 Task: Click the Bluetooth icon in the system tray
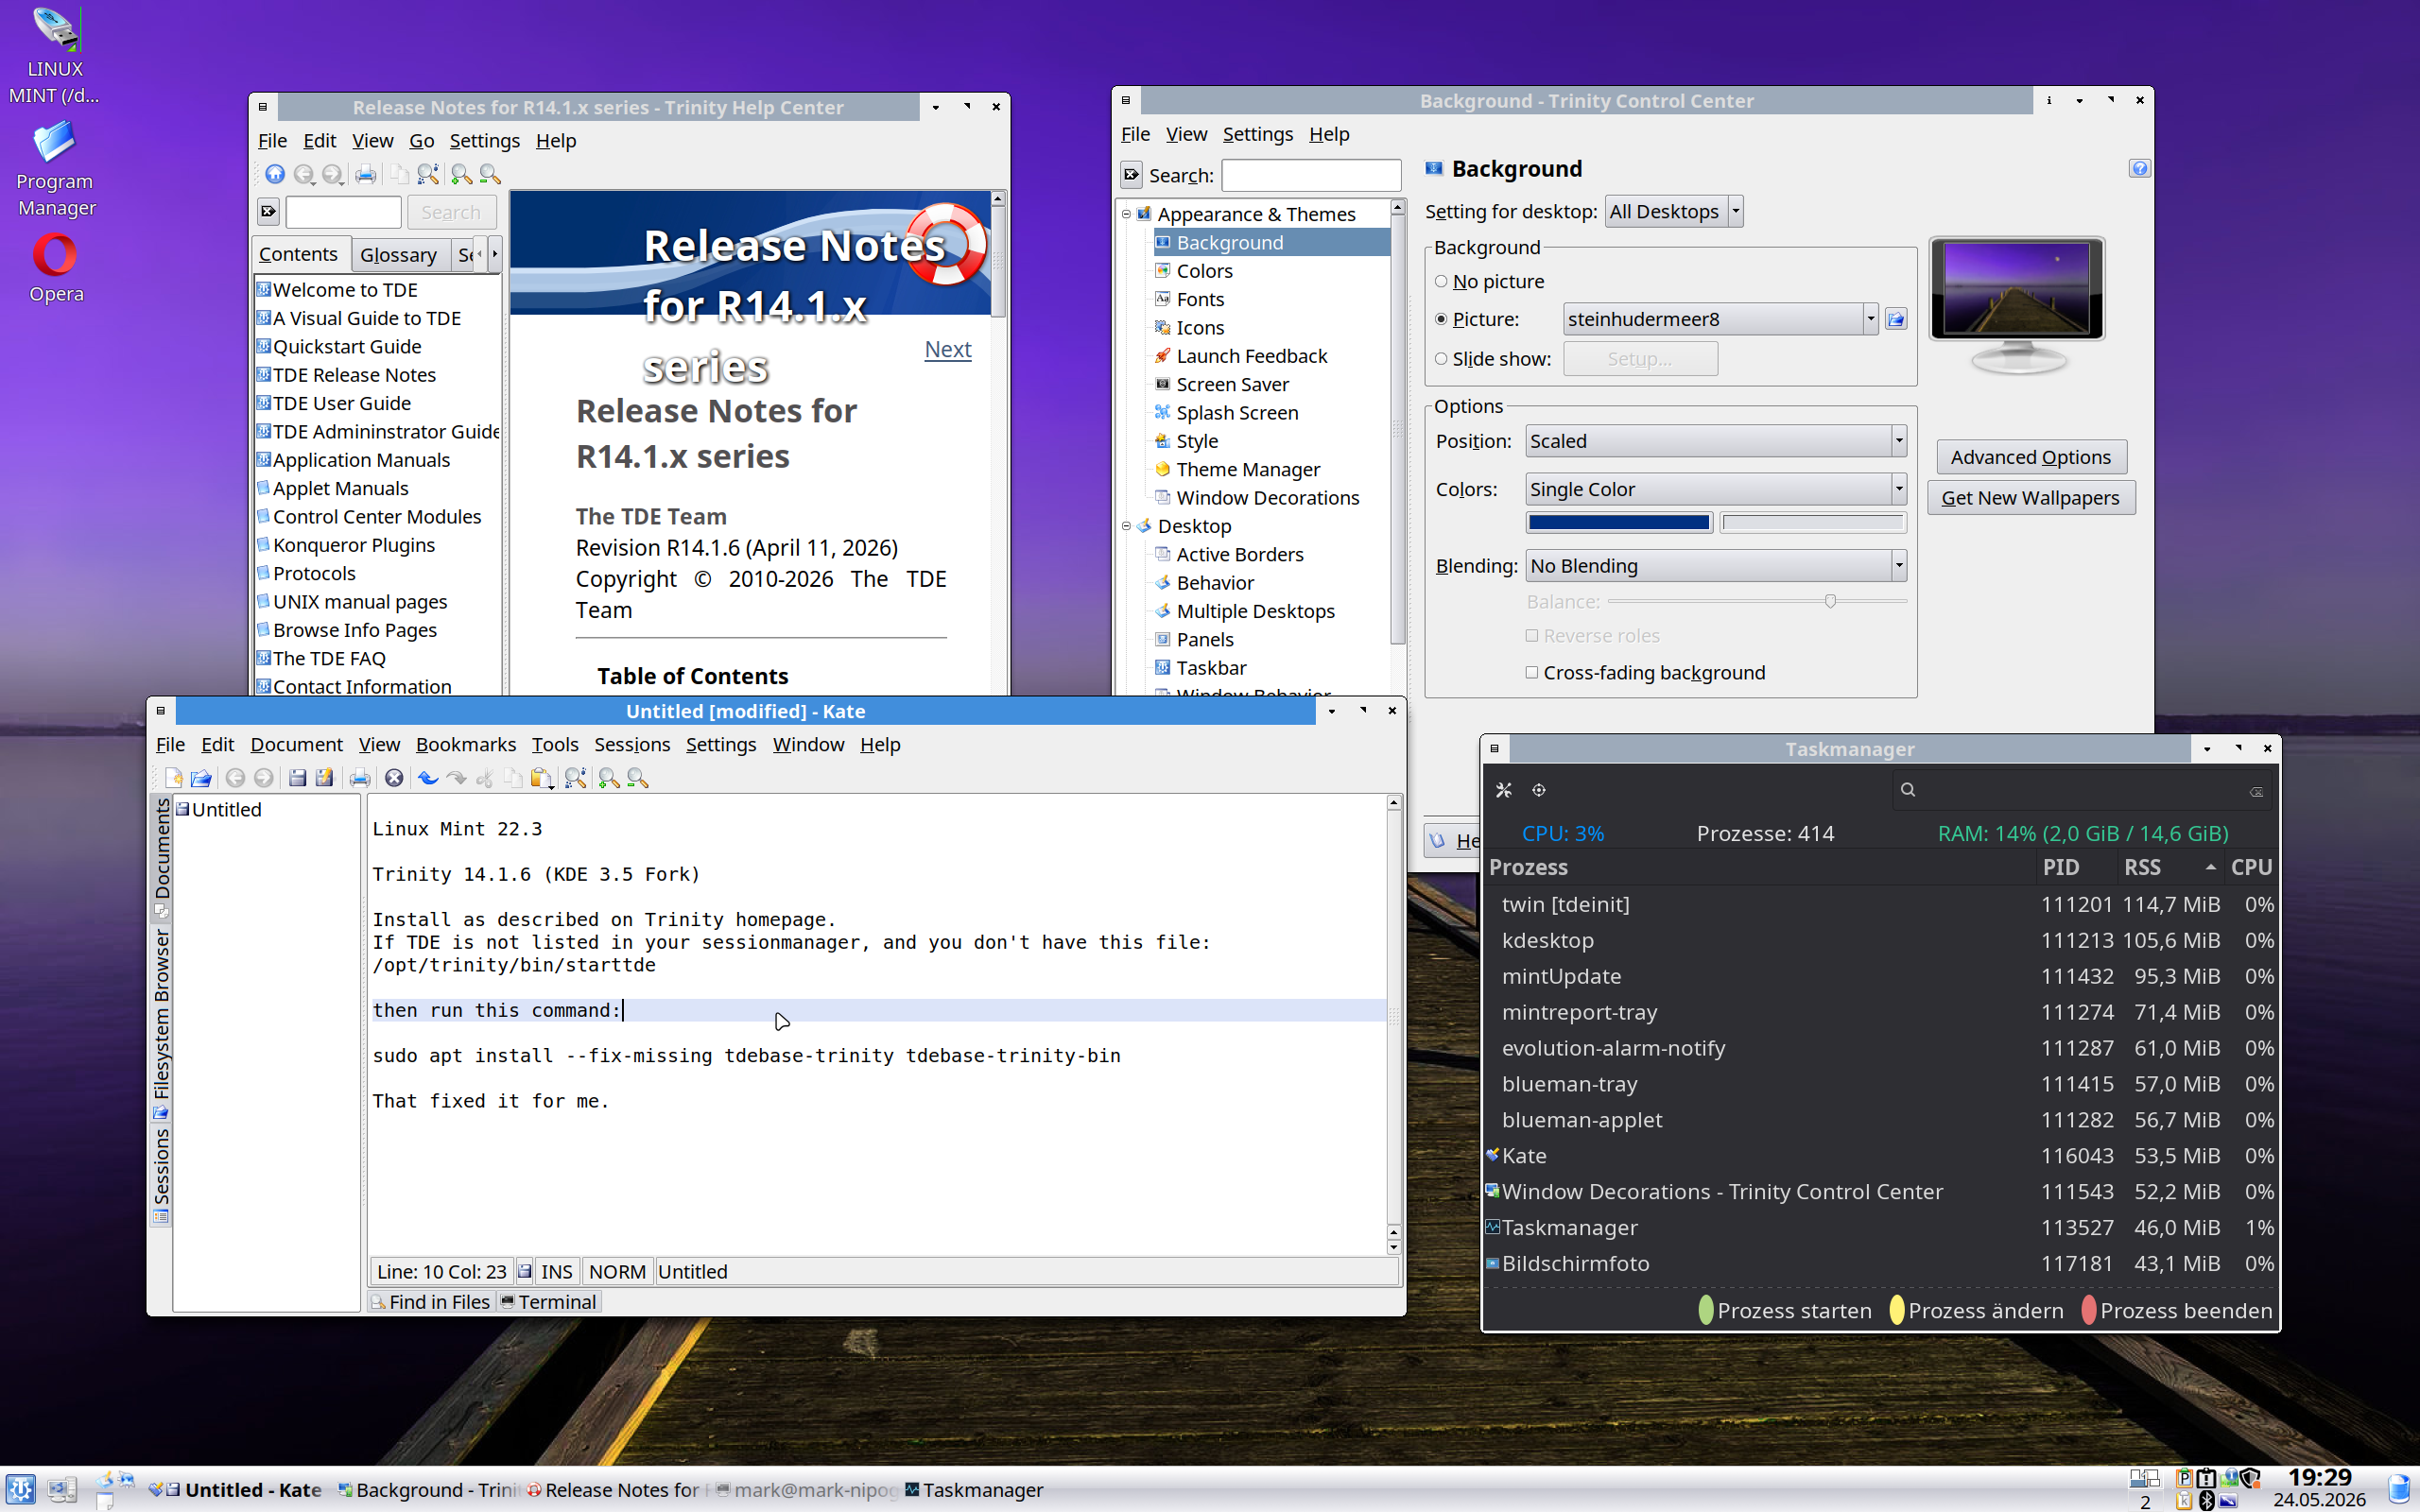coord(2207,1500)
